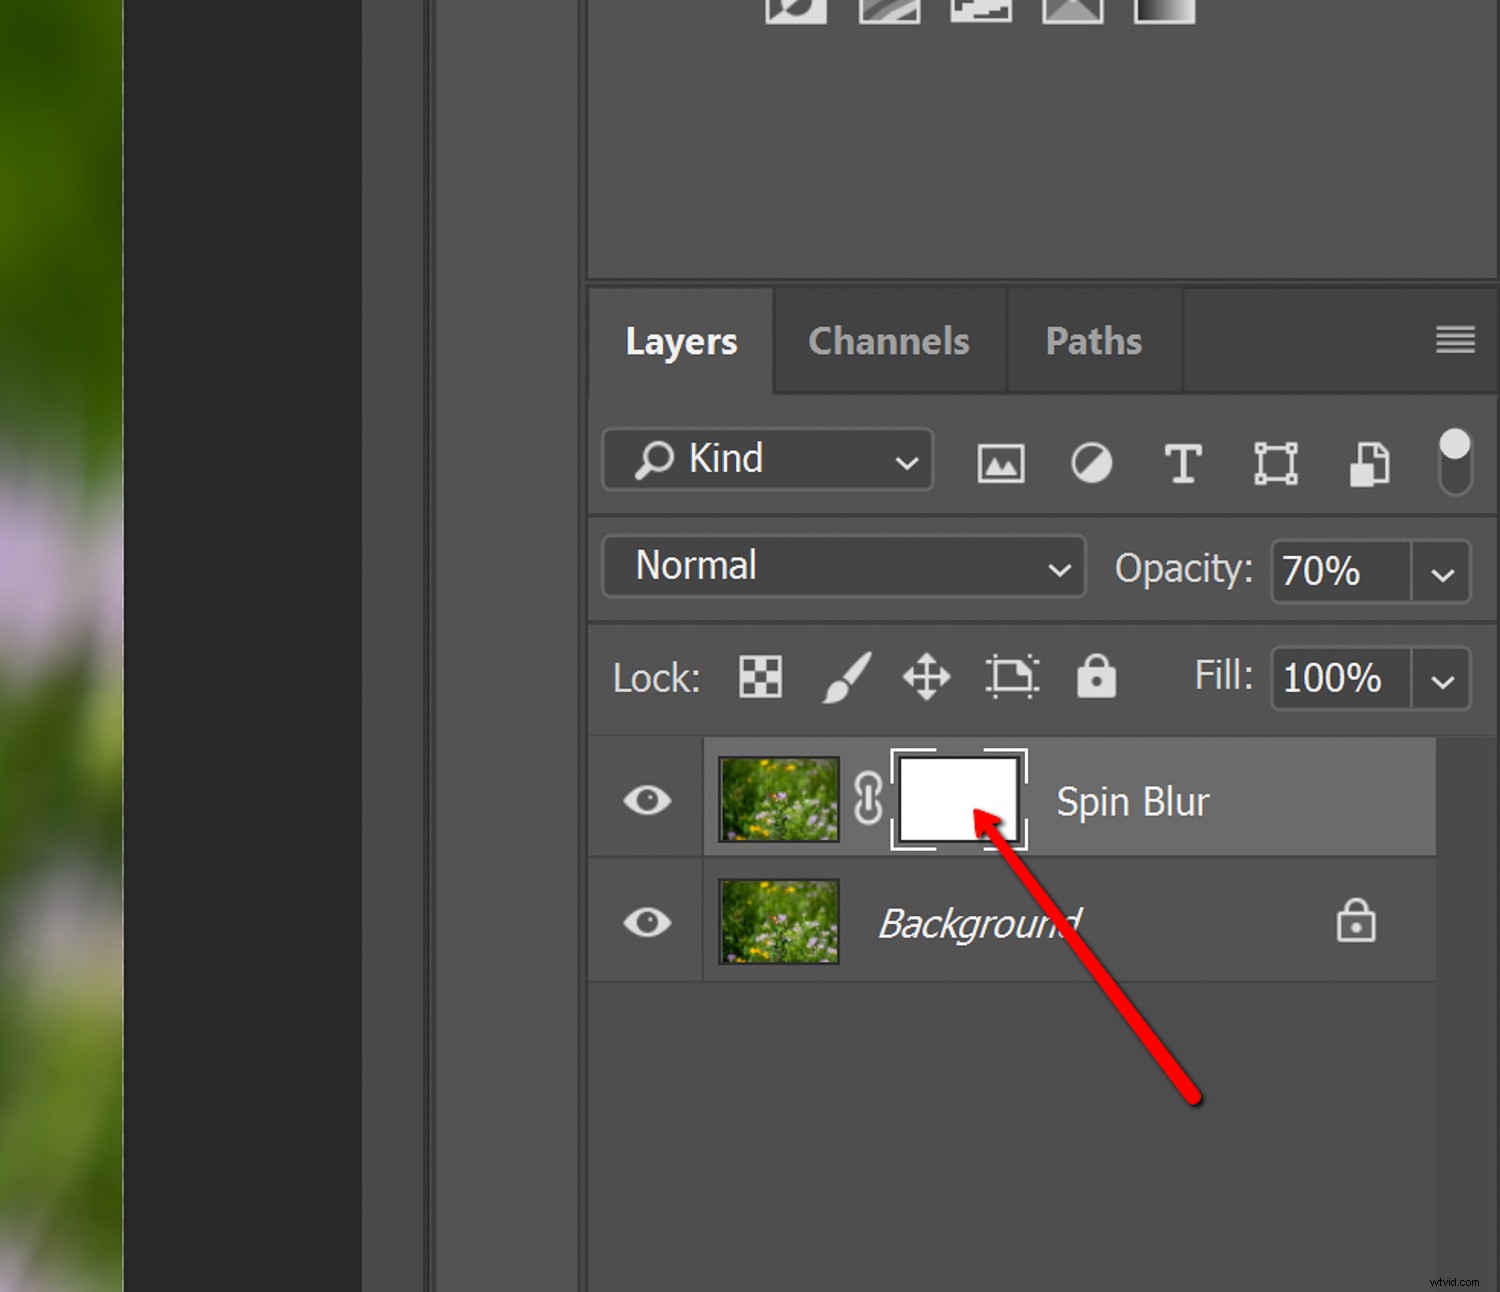Expand the Opacity dropdown
The width and height of the screenshot is (1500, 1292).
(x=1443, y=572)
